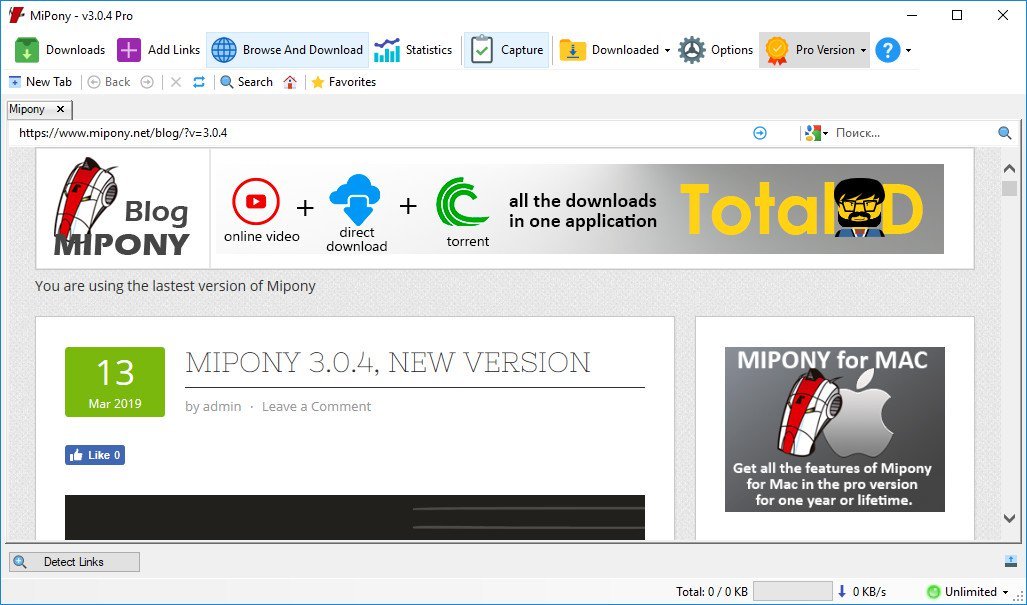Refresh the current page
1027x605 pixels.
coord(199,82)
